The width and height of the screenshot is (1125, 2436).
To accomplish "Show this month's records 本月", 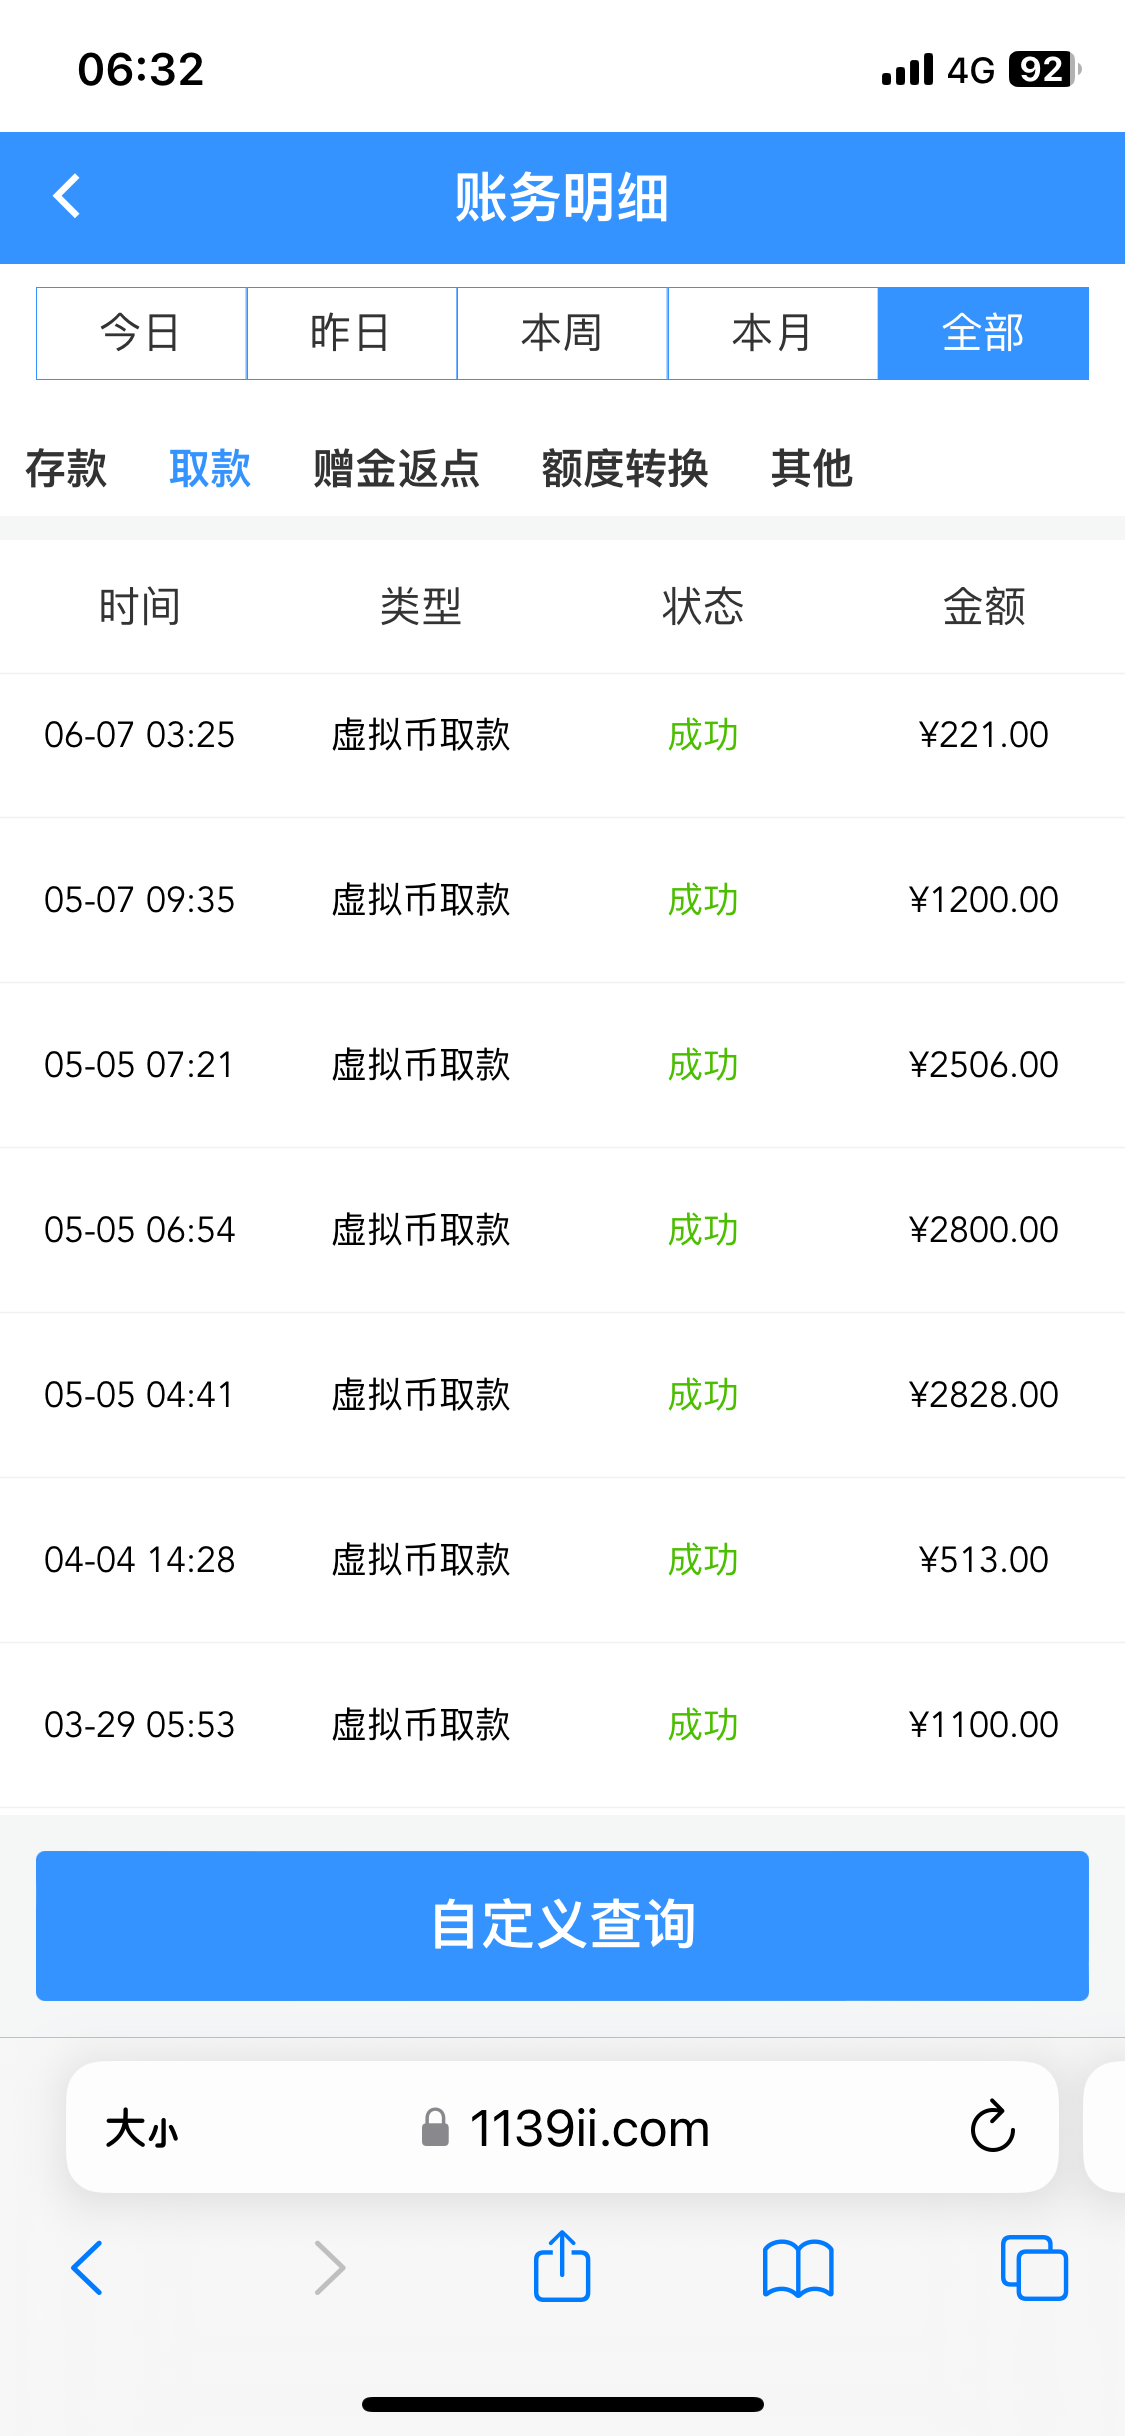I will click(772, 333).
